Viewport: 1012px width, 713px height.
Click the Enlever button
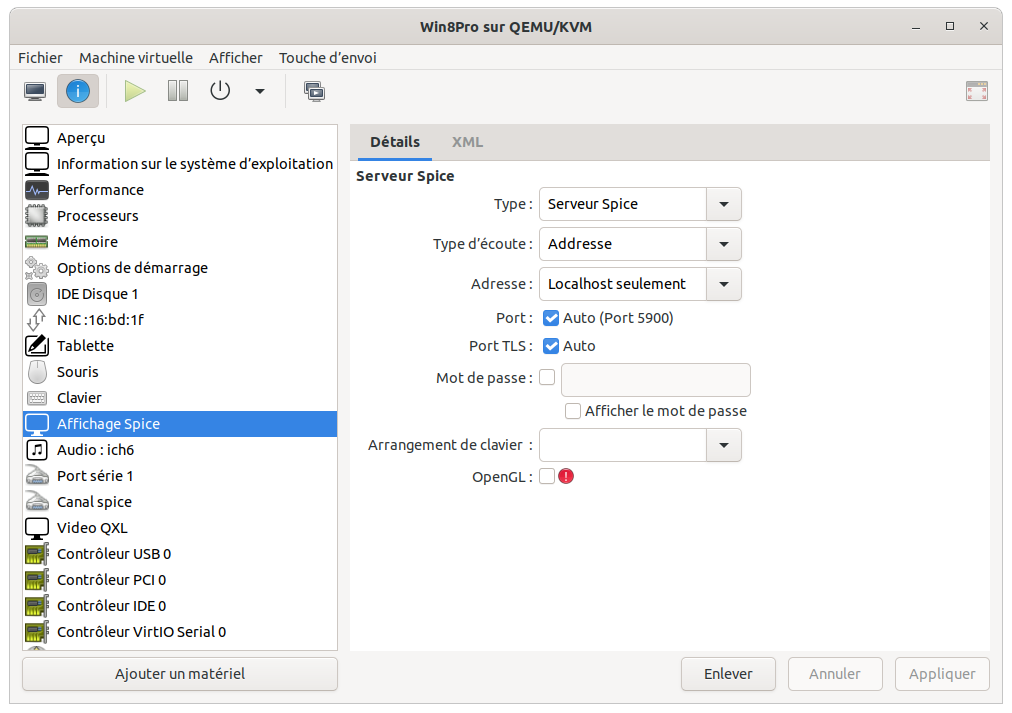(728, 674)
